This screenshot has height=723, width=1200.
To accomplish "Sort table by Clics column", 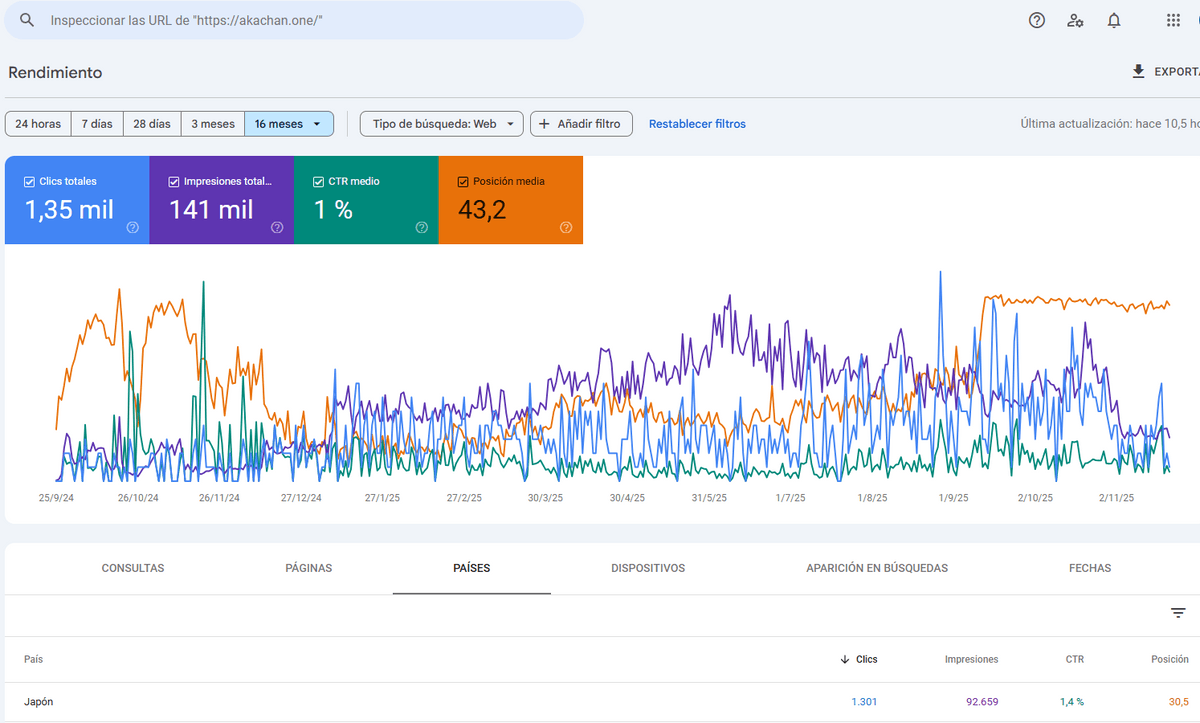I will pos(866,659).
